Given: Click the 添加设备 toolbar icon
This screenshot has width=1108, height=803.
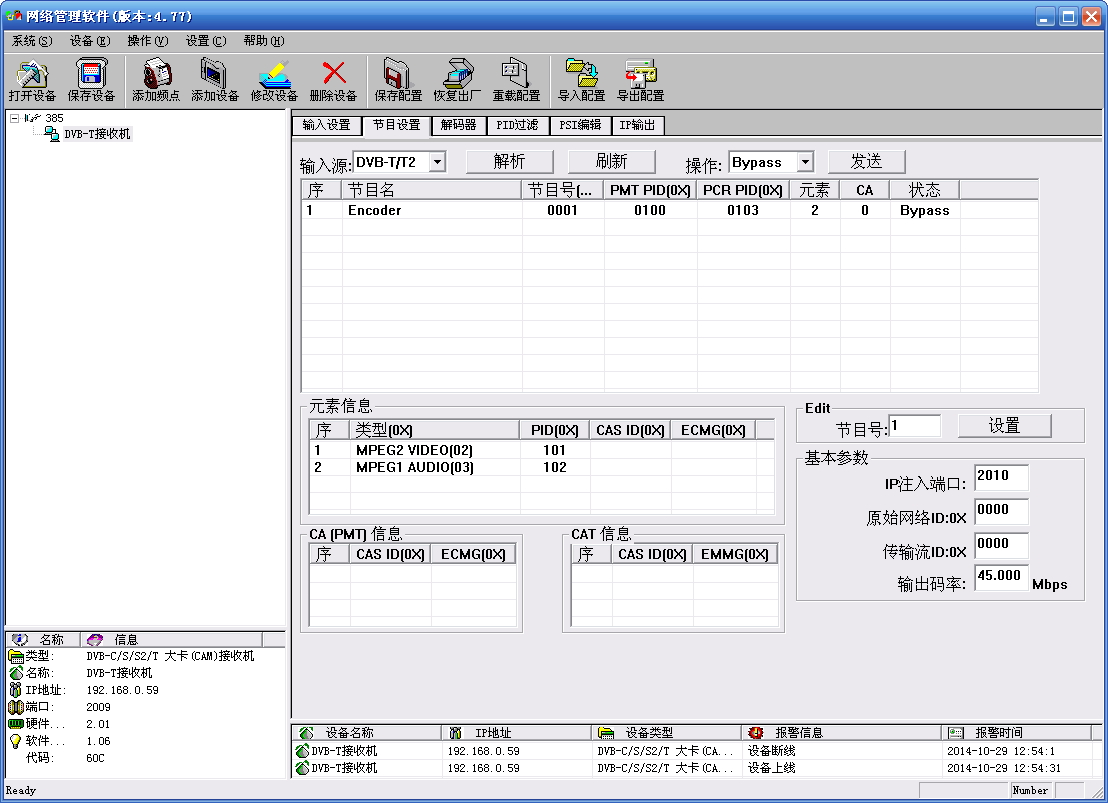Looking at the screenshot, I should [215, 81].
